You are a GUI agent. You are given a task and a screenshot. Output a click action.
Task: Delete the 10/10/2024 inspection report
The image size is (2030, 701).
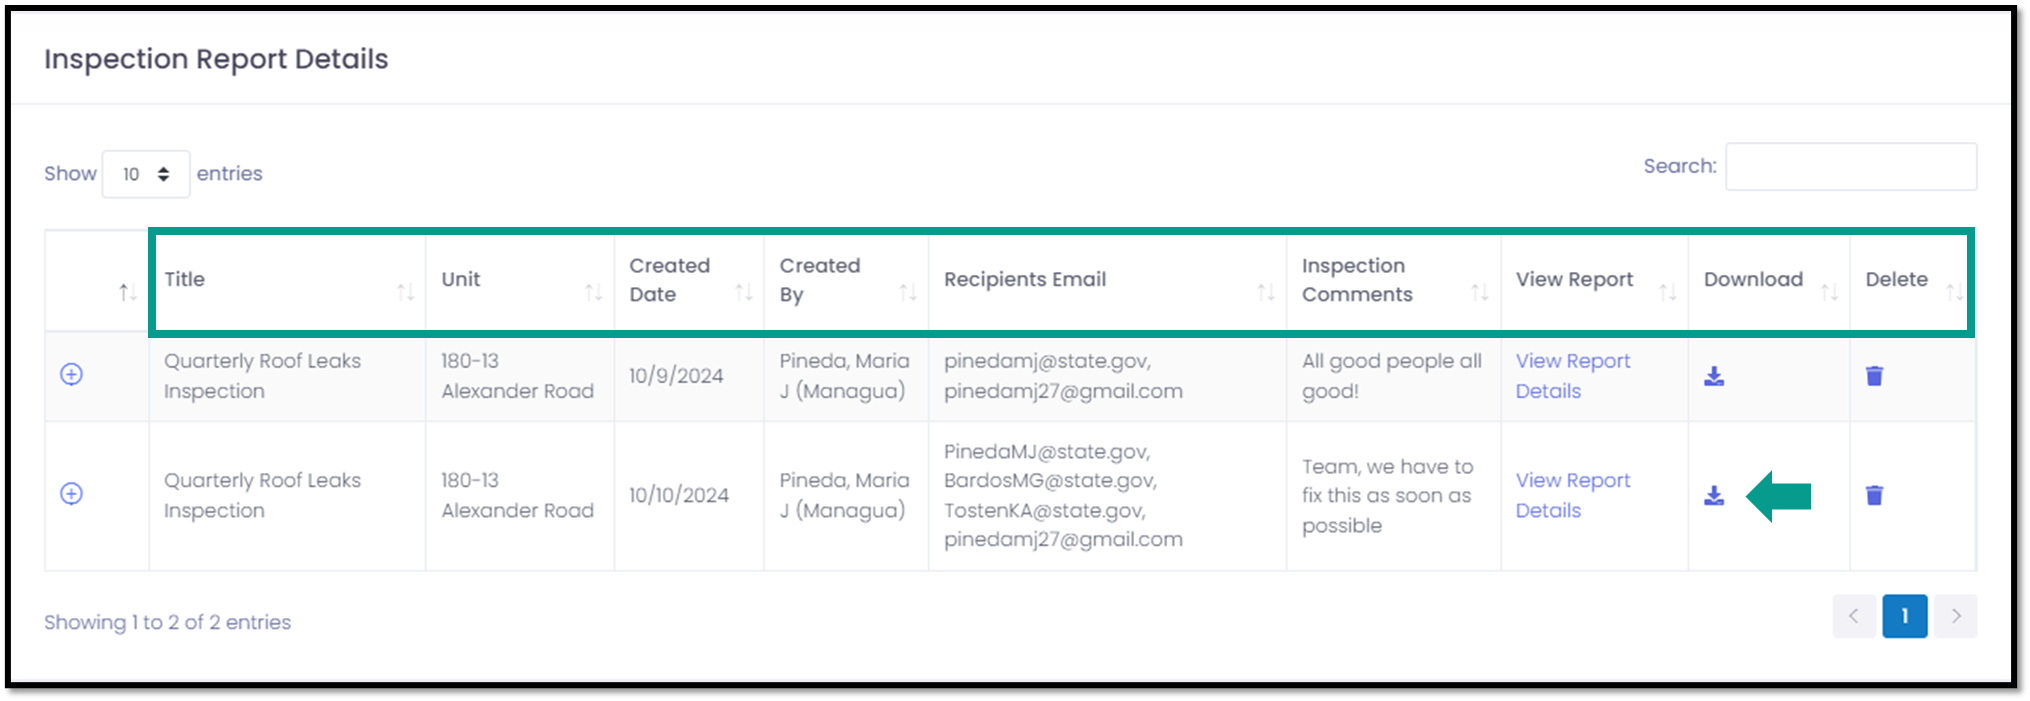[x=1874, y=495]
